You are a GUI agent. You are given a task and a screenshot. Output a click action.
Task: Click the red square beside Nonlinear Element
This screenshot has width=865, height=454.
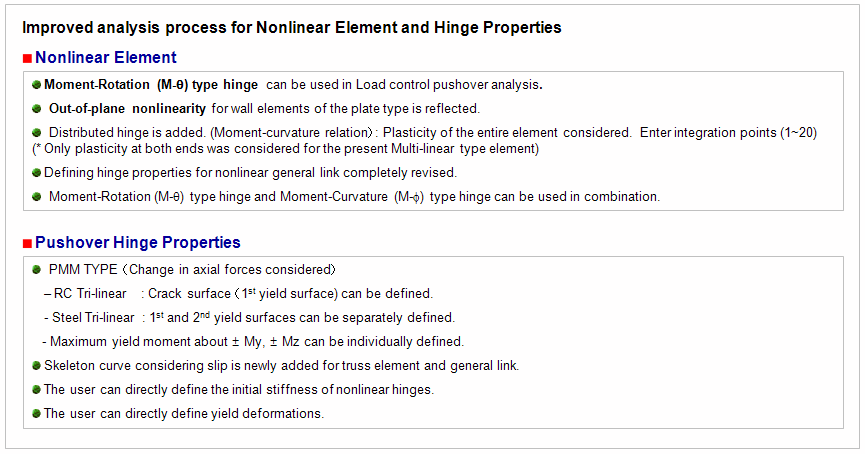tap(27, 59)
